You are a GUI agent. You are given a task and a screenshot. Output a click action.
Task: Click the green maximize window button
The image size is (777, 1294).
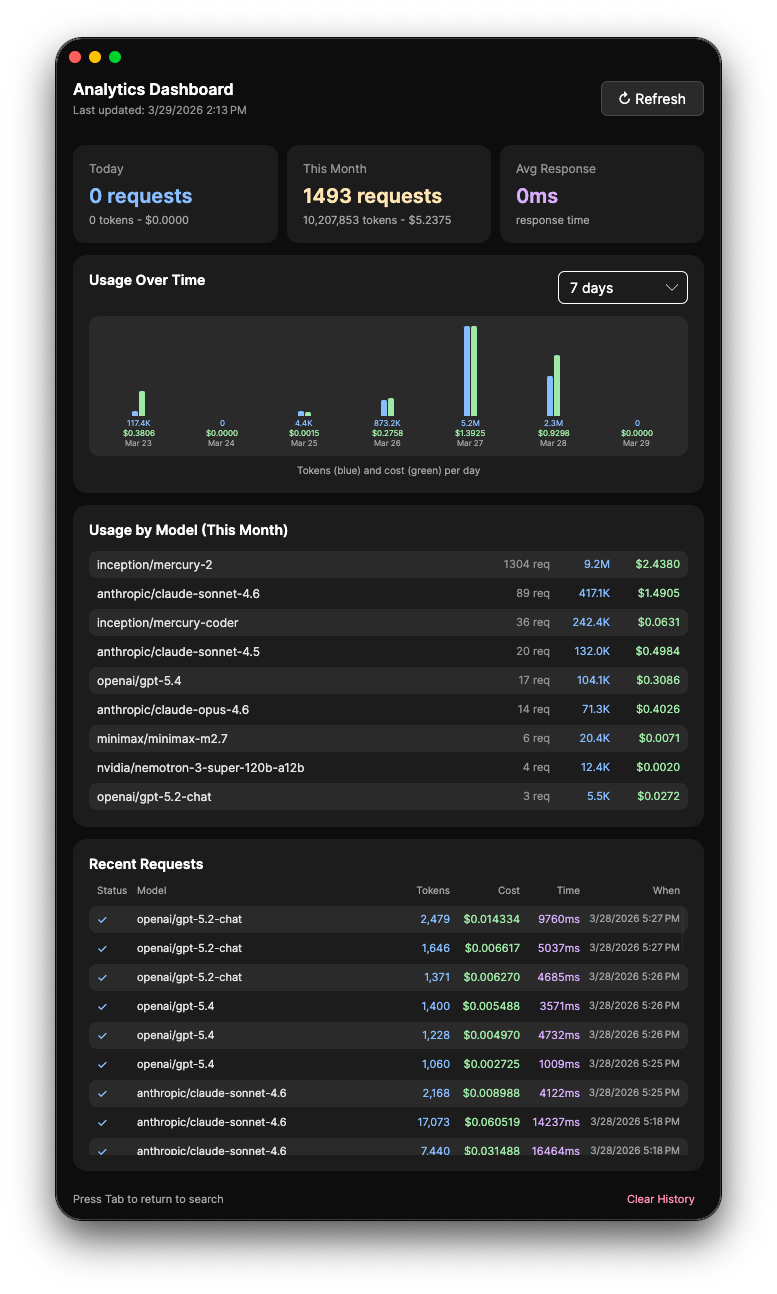tap(115, 57)
